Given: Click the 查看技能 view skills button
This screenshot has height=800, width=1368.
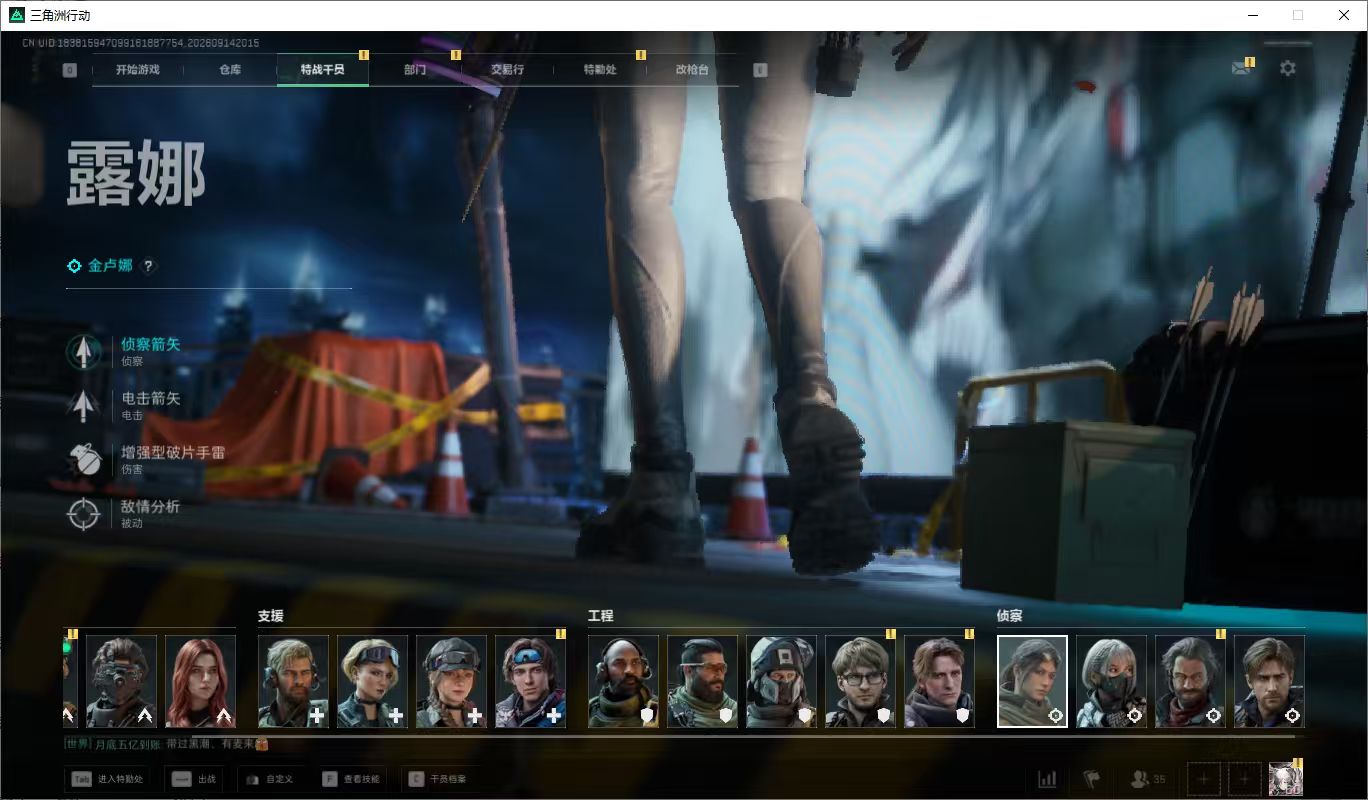Looking at the screenshot, I should point(350,779).
